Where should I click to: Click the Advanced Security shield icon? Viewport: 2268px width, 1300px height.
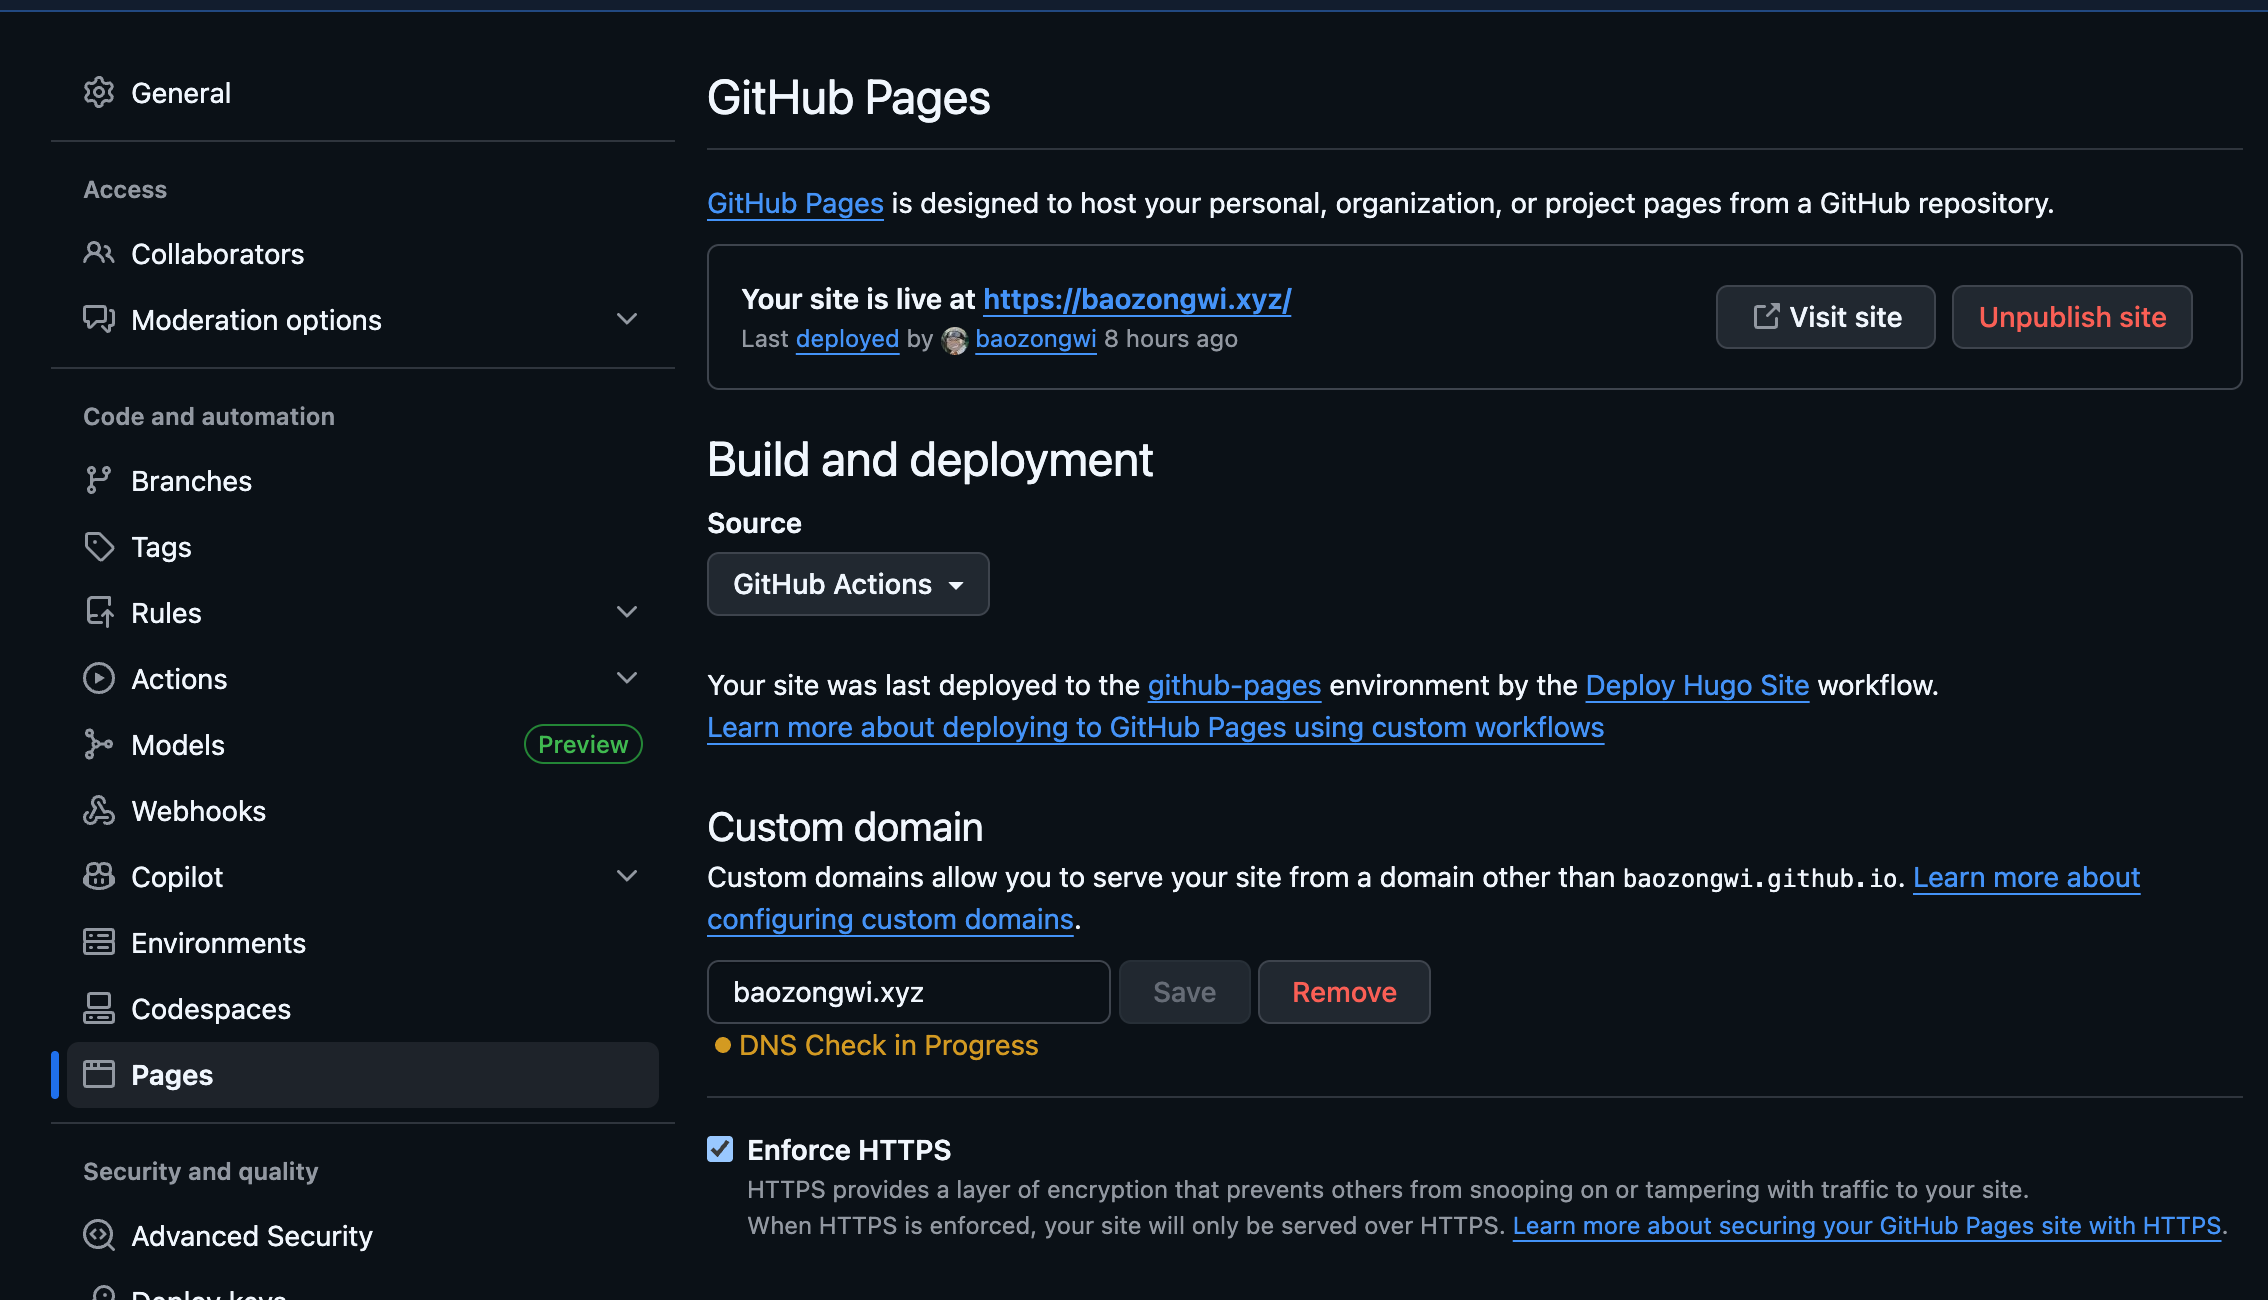click(x=99, y=1236)
